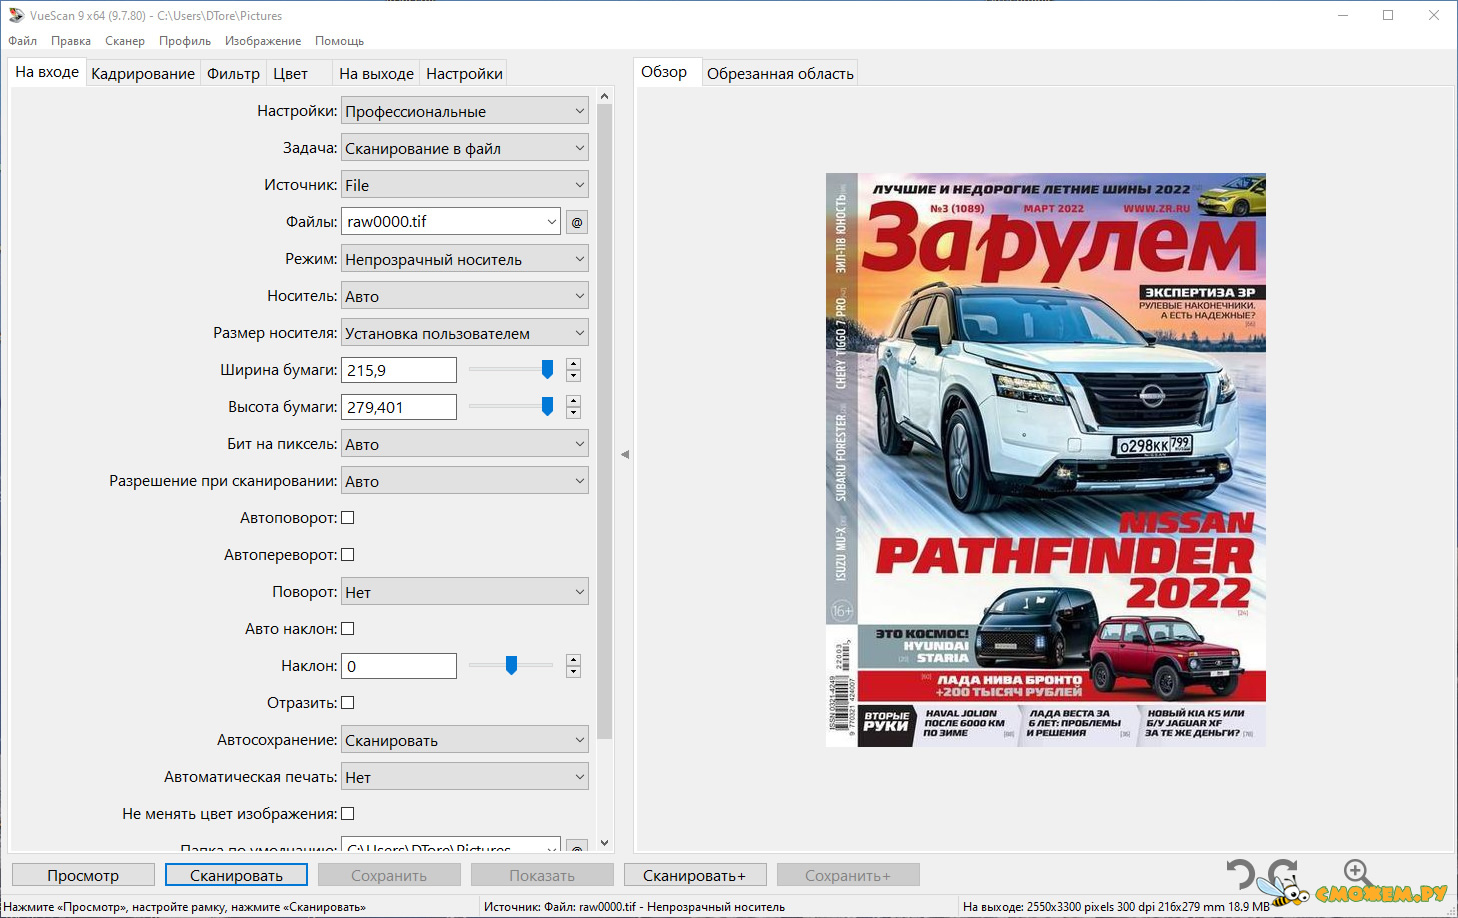Click the Сохранить+ button
Viewport: 1458px width, 918px height.
pos(848,875)
